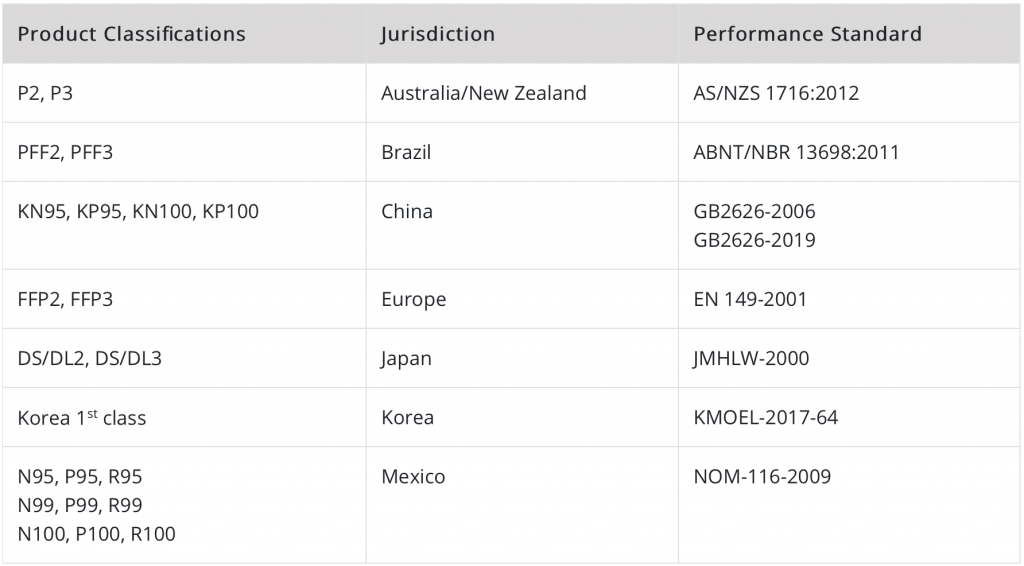Click the Brazil jurisdiction cell
Image resolution: width=1024 pixels, height=566 pixels.
[406, 152]
